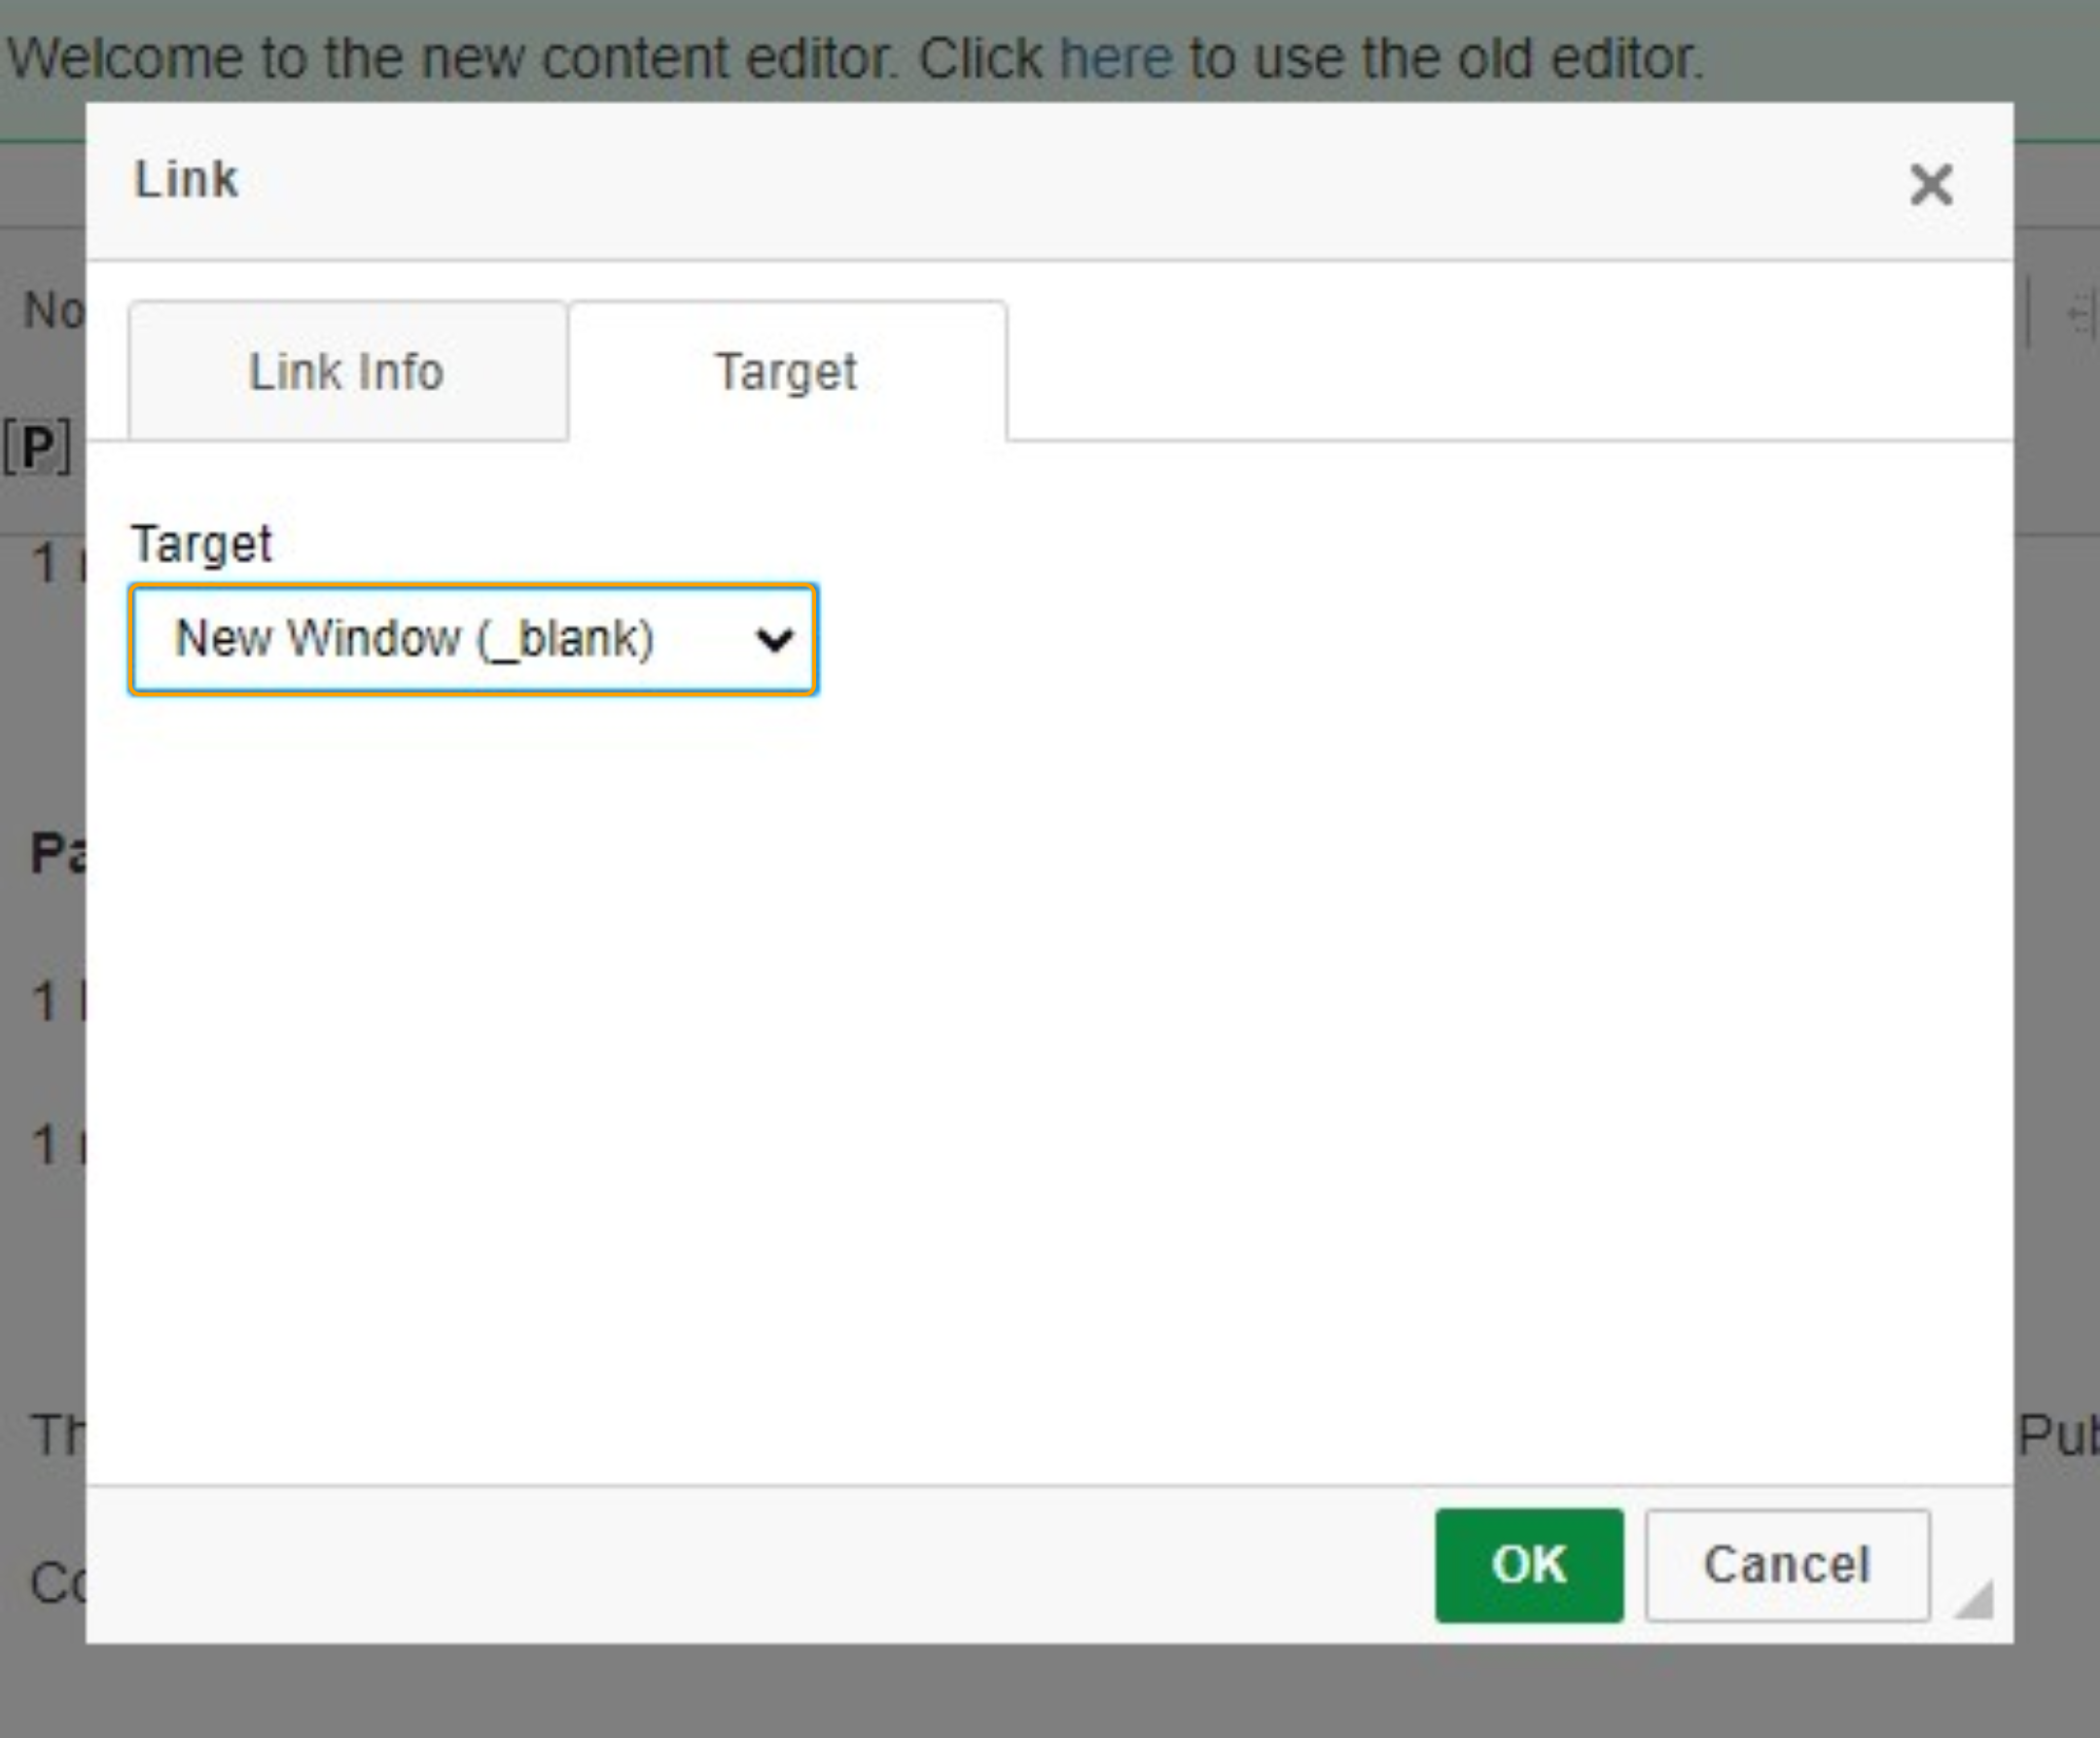Viewport: 2100px width, 1738px height.
Task: Click the 'Target' field label
Action: (201, 544)
